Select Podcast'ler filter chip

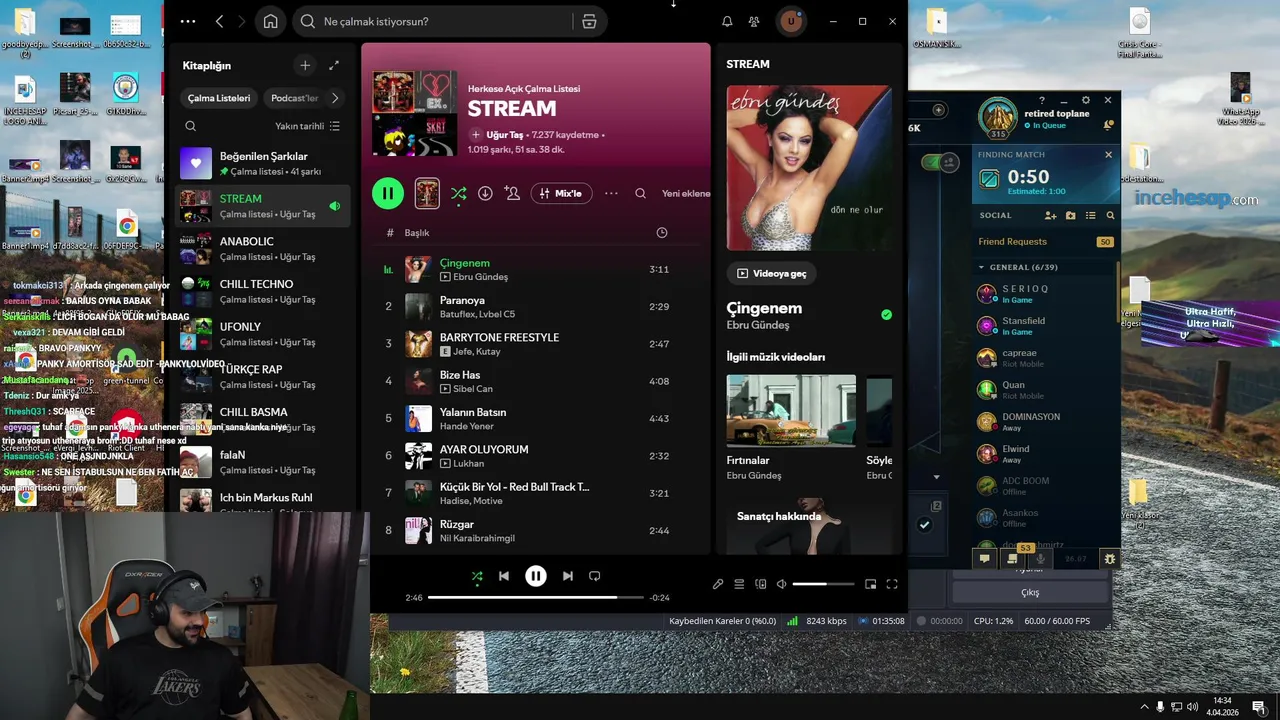(294, 98)
